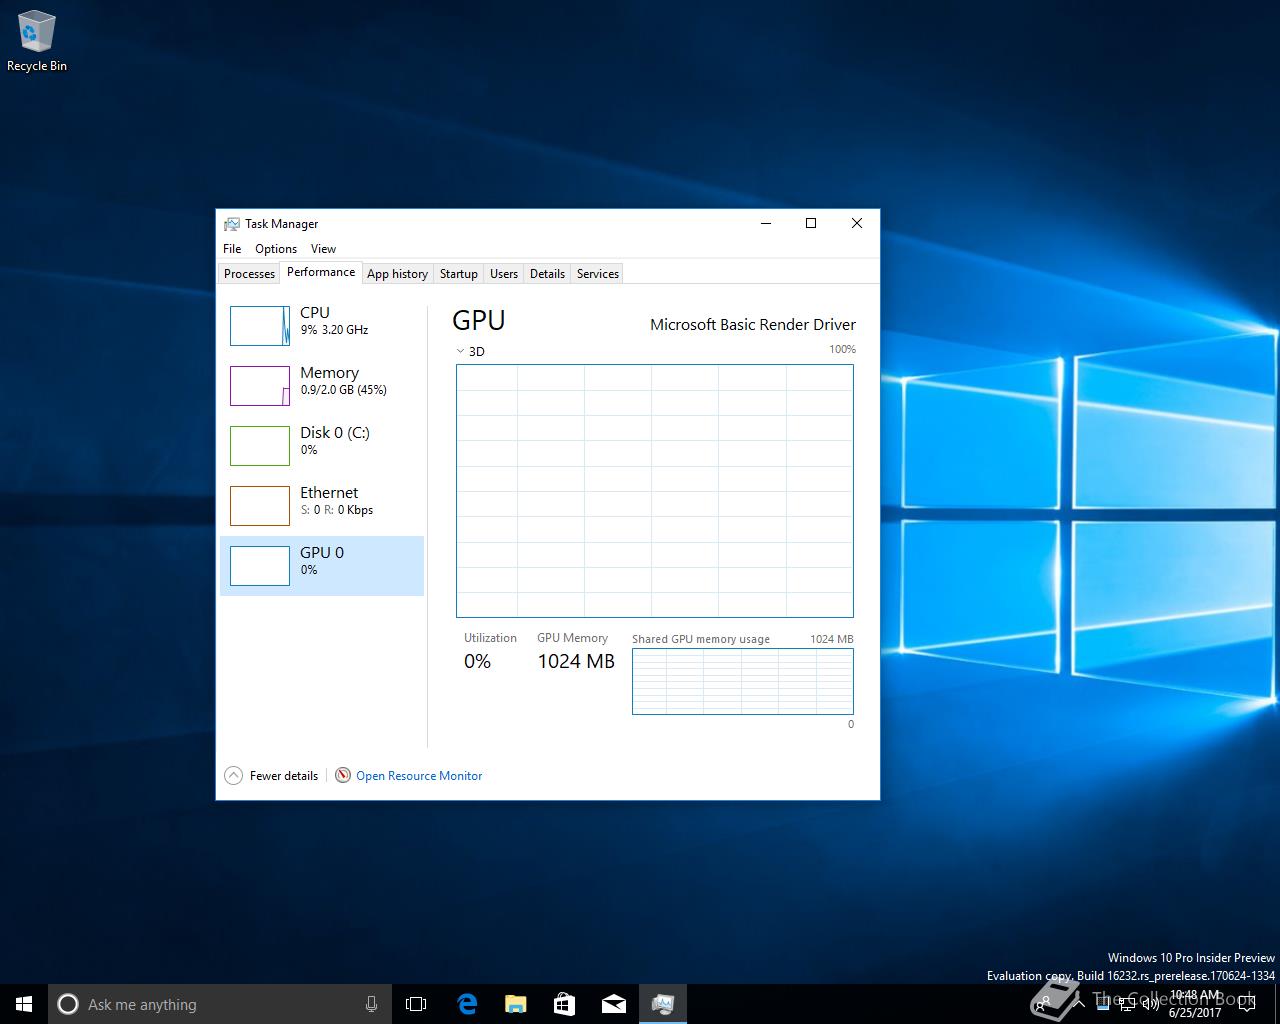Select the Ethernet performance item
Viewport: 1280px width, 1024px height.
[322, 506]
